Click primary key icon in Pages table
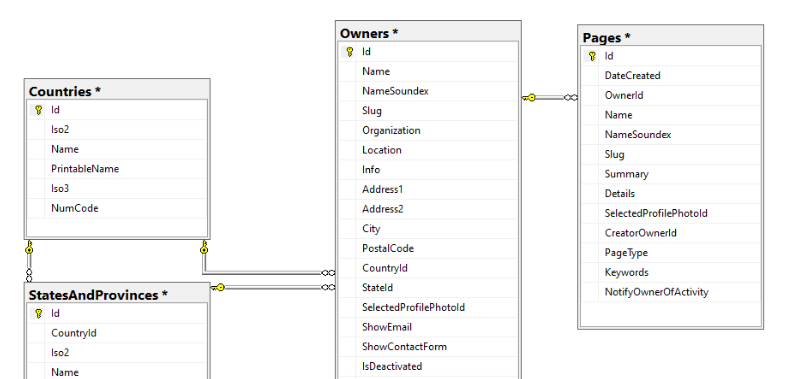This screenshot has width=794, height=379. click(592, 56)
